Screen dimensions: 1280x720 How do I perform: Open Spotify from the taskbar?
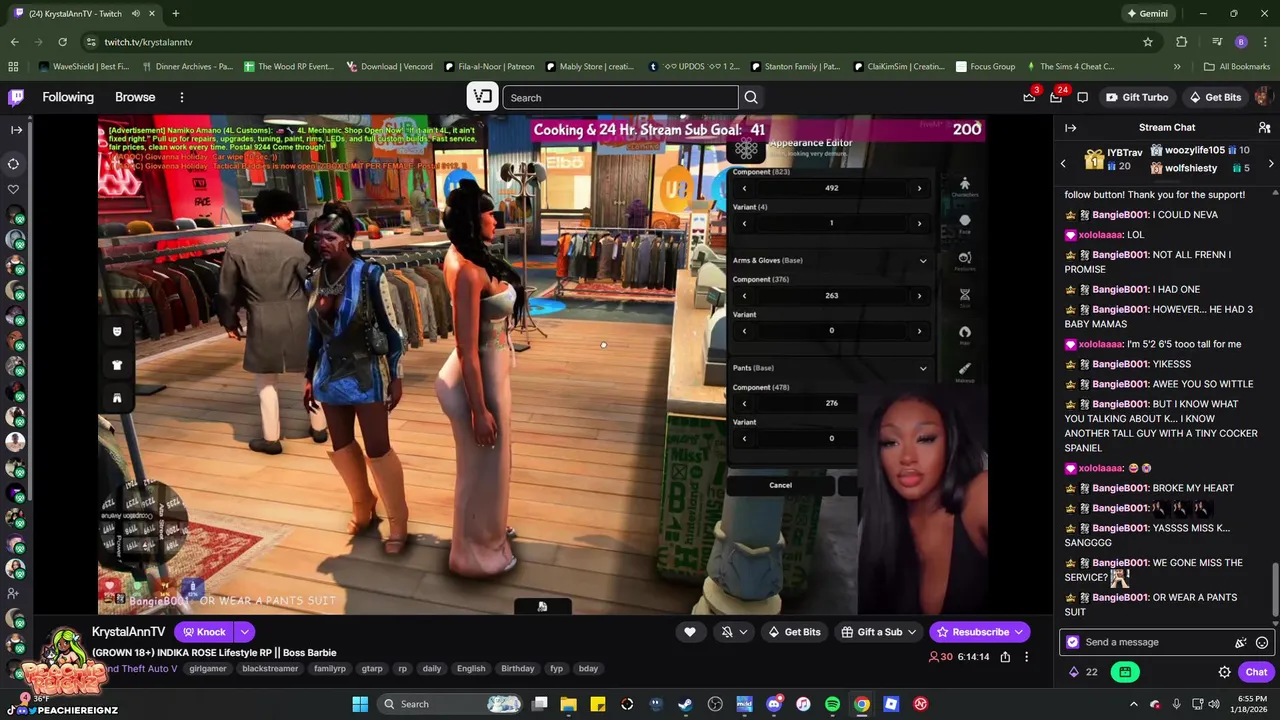(832, 704)
